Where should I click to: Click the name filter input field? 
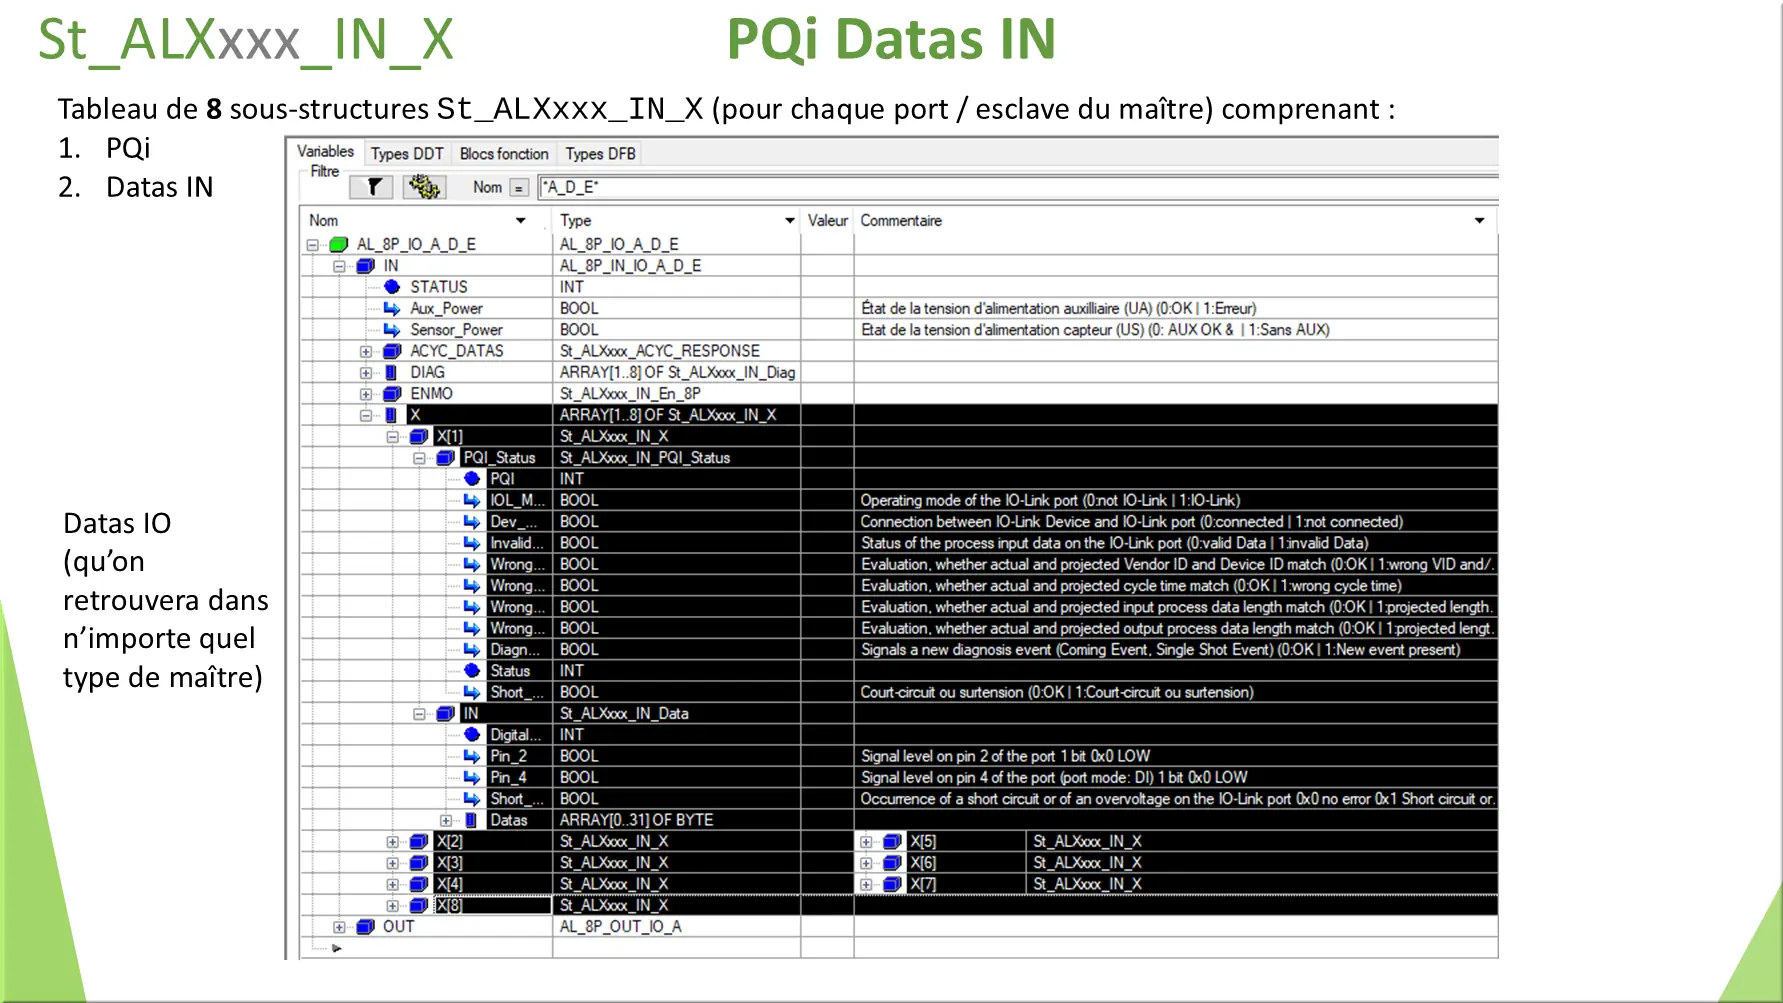(x=1017, y=187)
